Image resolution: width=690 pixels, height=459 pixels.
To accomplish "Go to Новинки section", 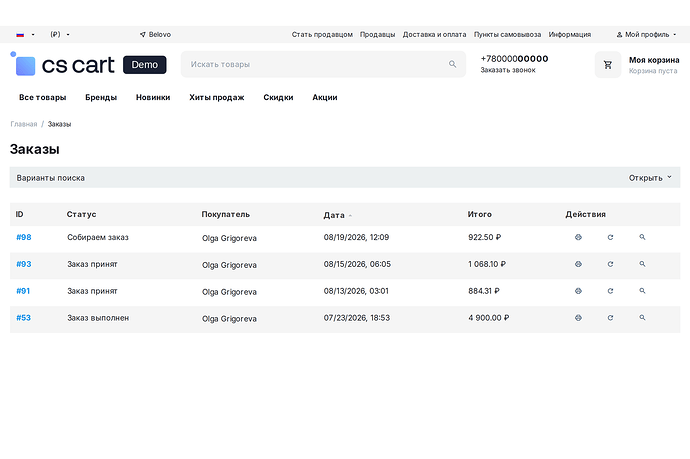I will tap(153, 97).
